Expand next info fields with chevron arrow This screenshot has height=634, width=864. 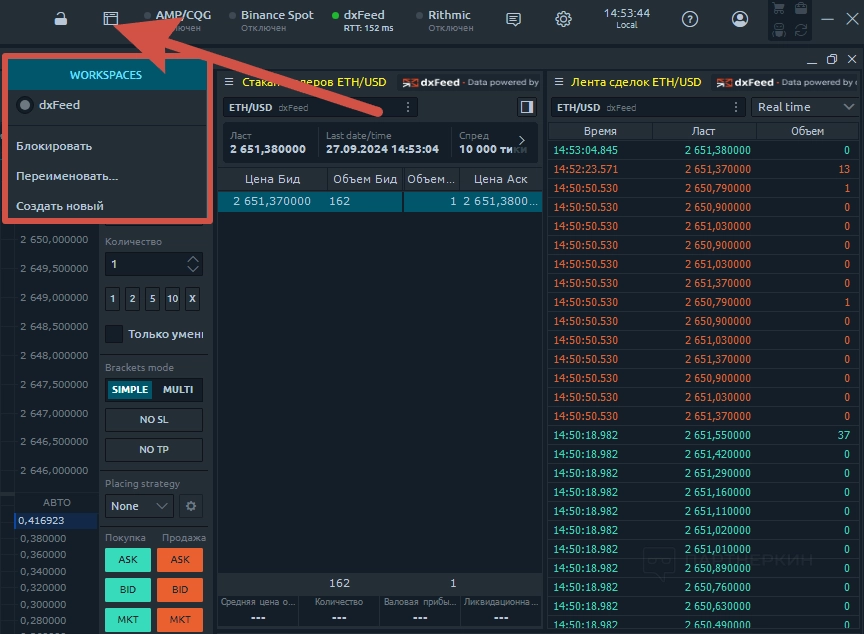(x=521, y=141)
